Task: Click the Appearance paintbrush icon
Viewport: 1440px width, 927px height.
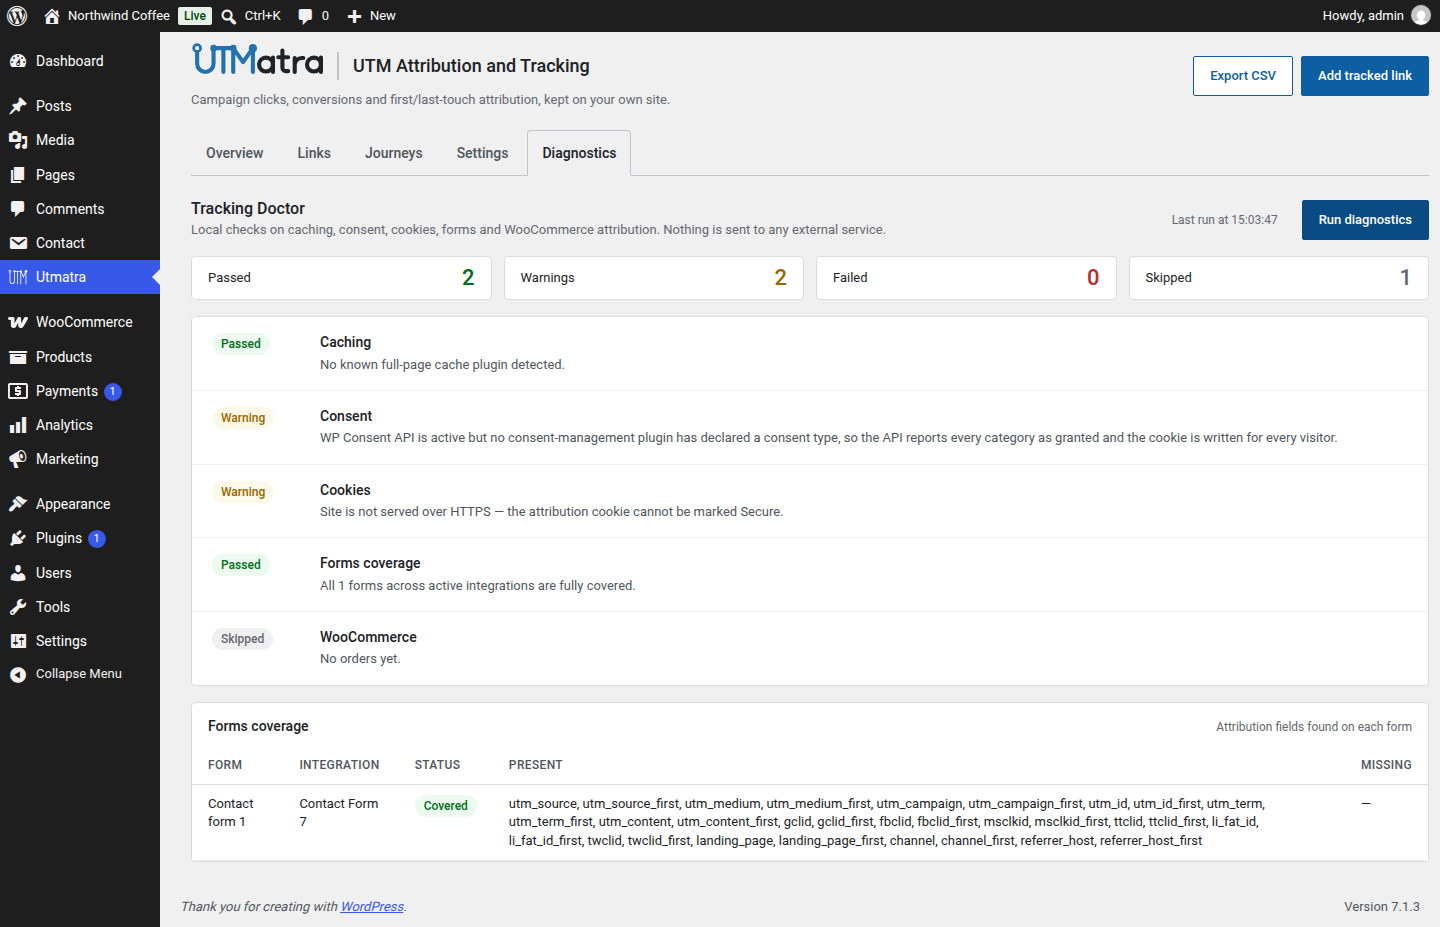Action: pyautogui.click(x=18, y=504)
